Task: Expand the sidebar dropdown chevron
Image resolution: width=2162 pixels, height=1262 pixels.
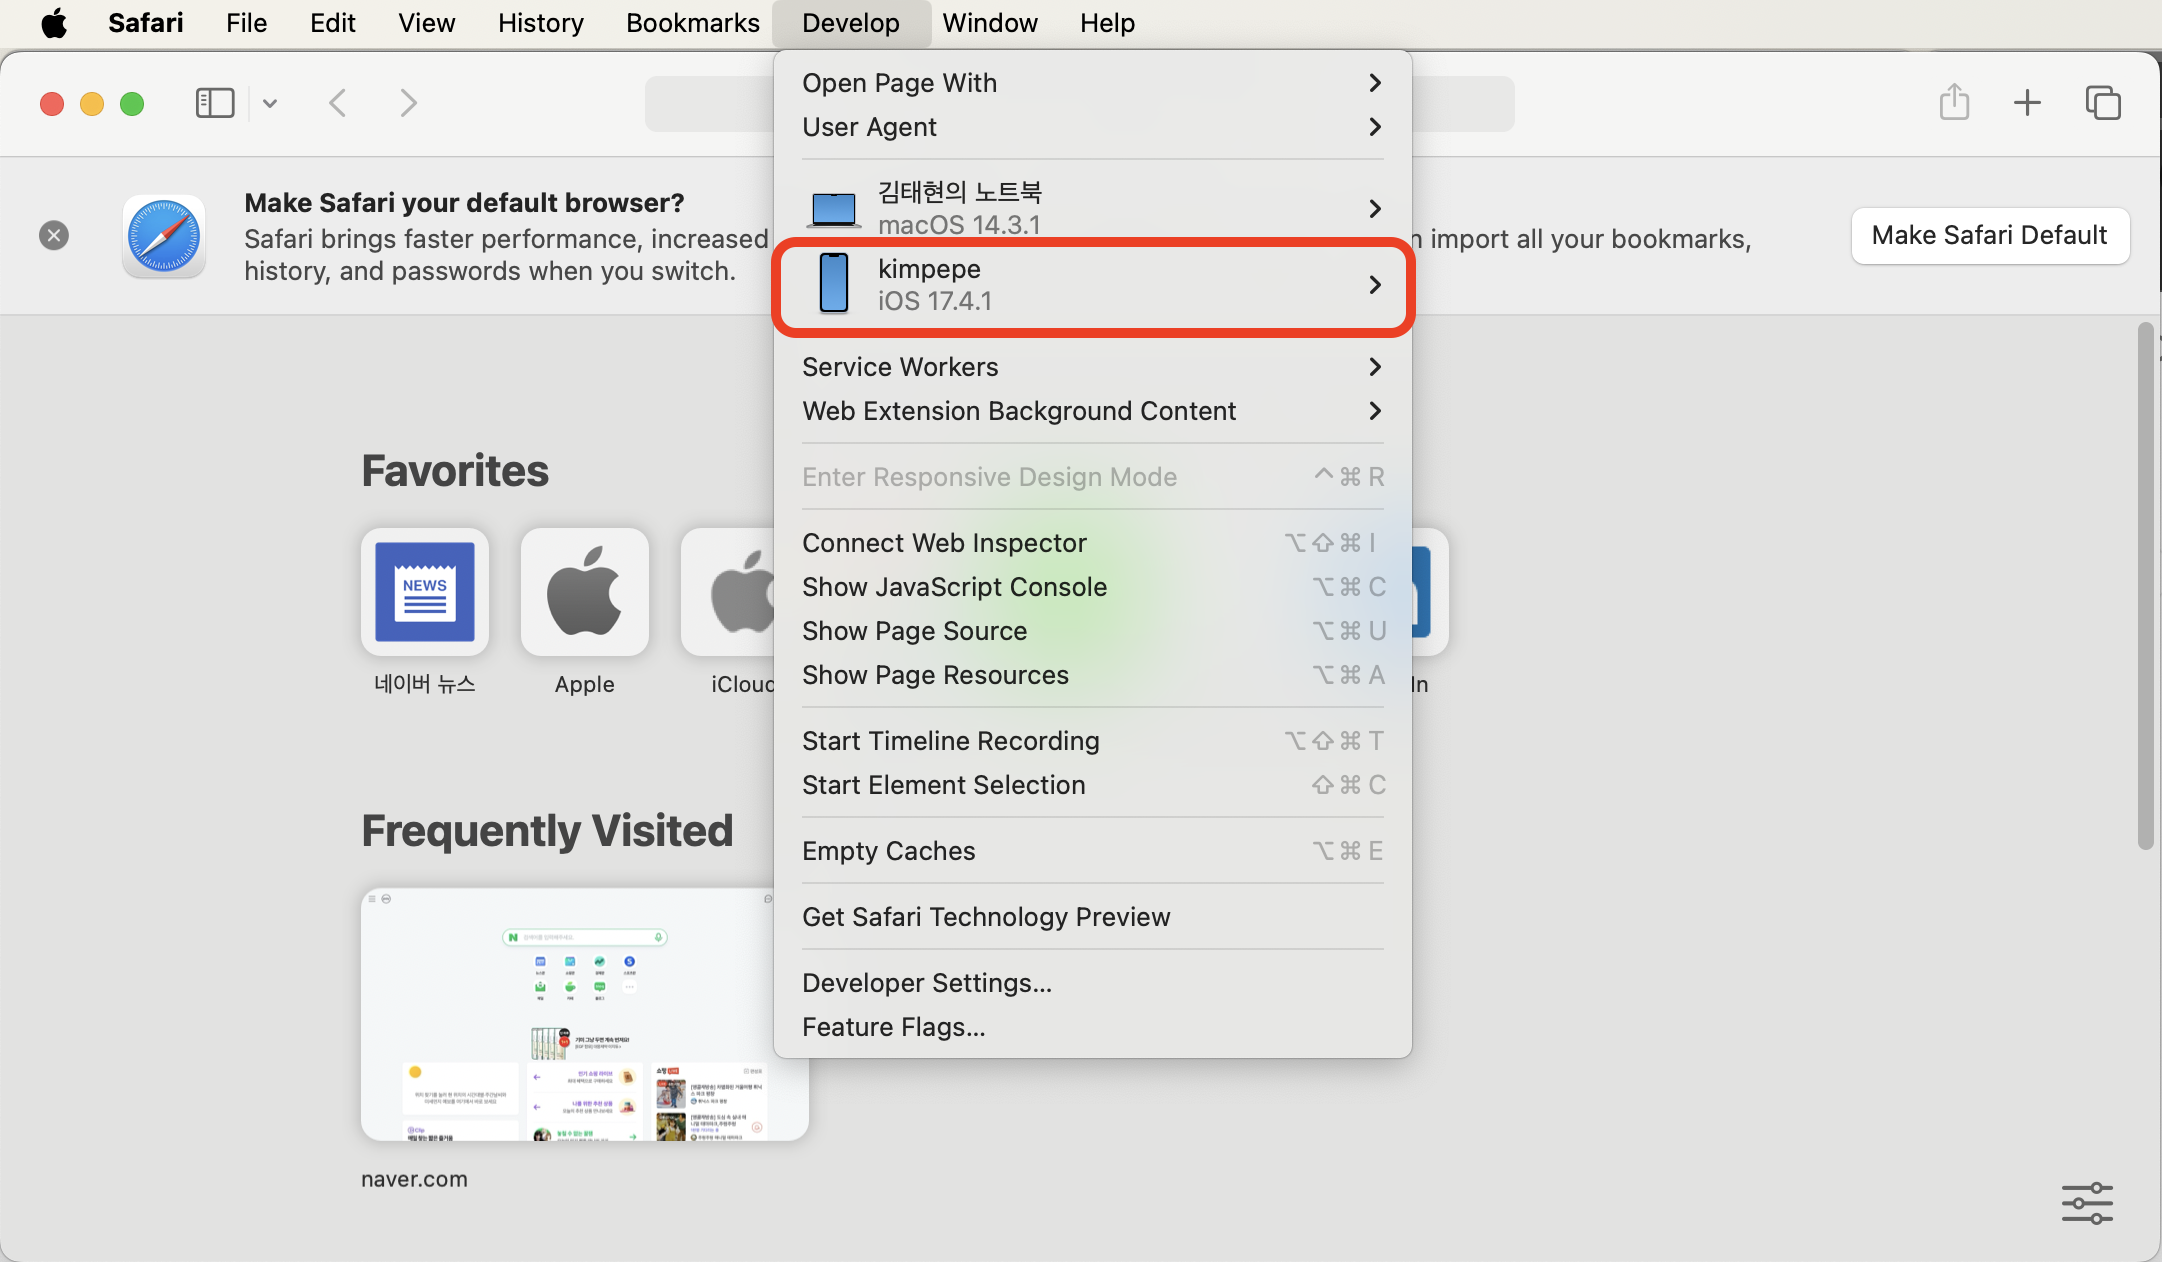Action: [x=270, y=103]
